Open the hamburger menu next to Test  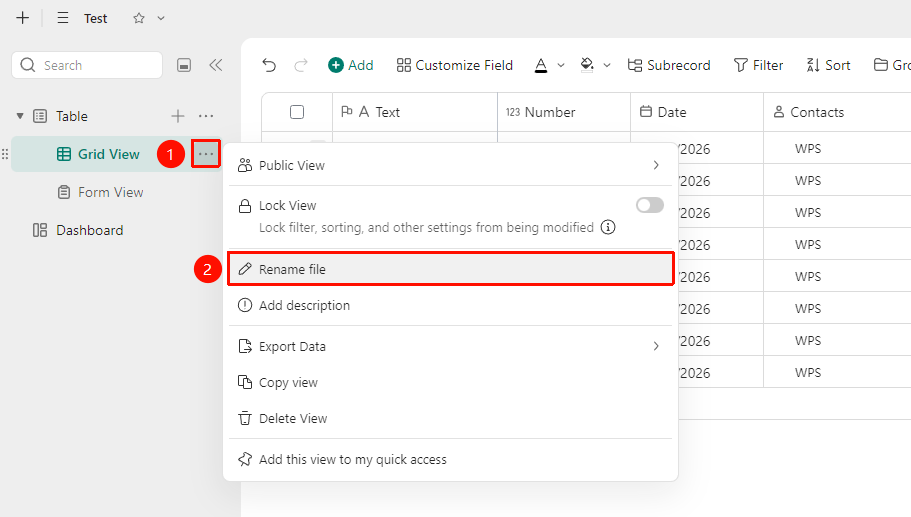click(x=63, y=18)
